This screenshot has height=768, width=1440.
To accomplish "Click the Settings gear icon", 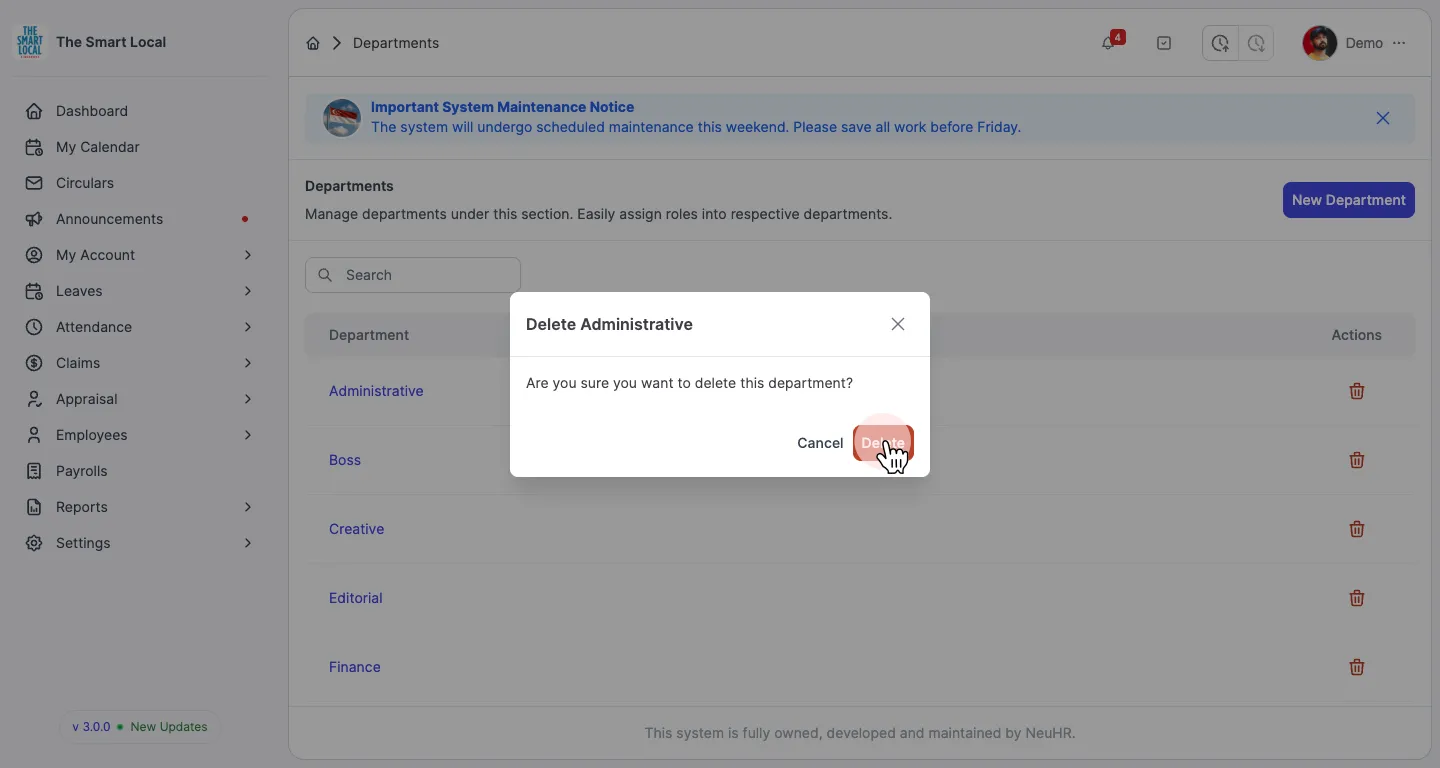I will (34, 543).
